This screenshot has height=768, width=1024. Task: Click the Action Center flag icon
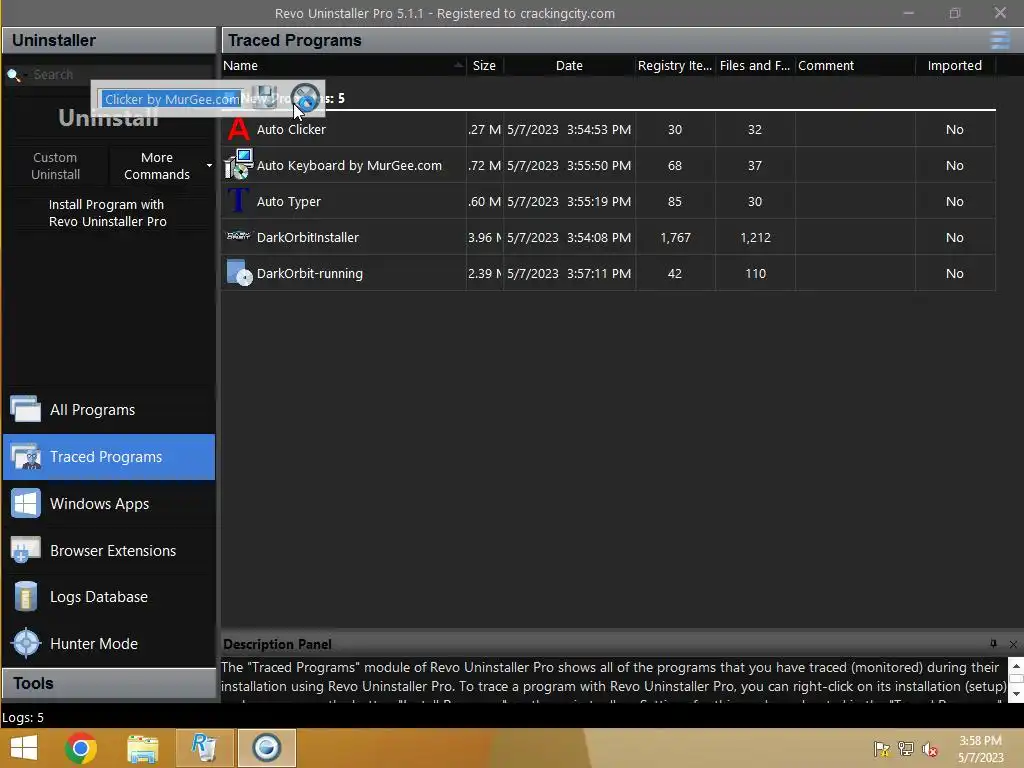(x=882, y=749)
